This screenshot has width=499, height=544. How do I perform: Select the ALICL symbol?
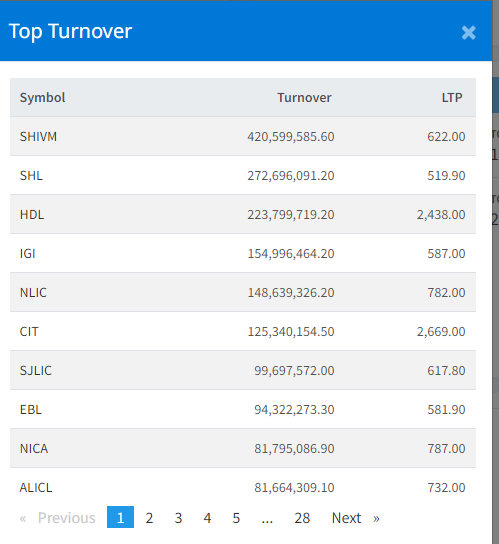[36, 487]
